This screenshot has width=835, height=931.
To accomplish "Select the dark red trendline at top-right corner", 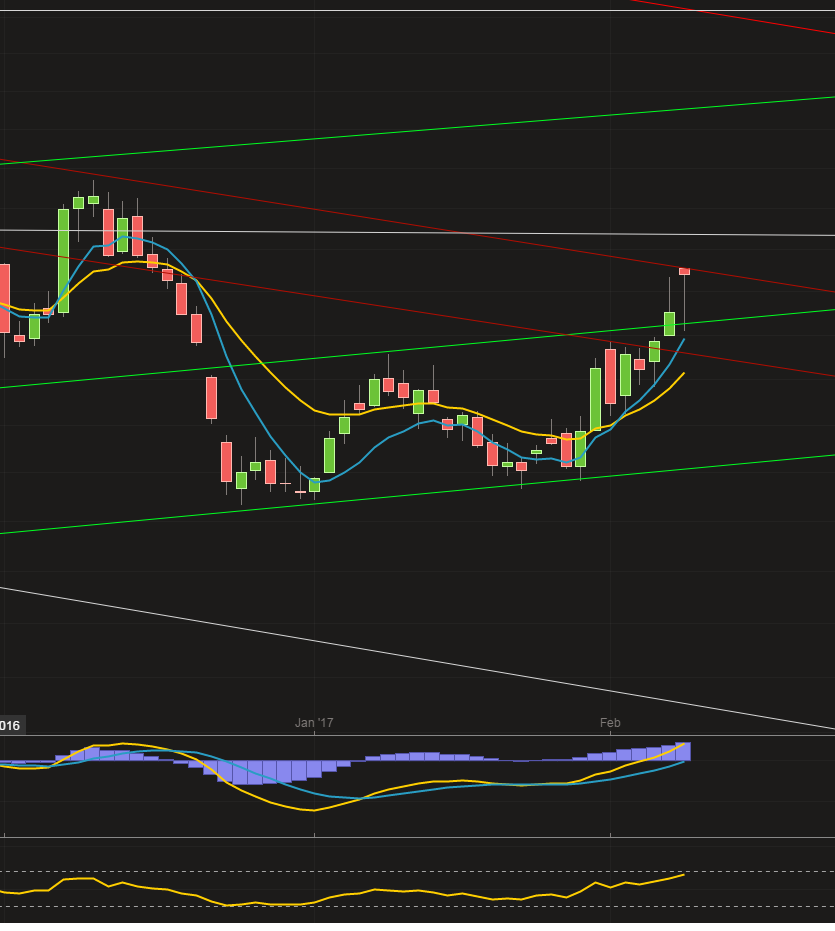I will click(733, 17).
